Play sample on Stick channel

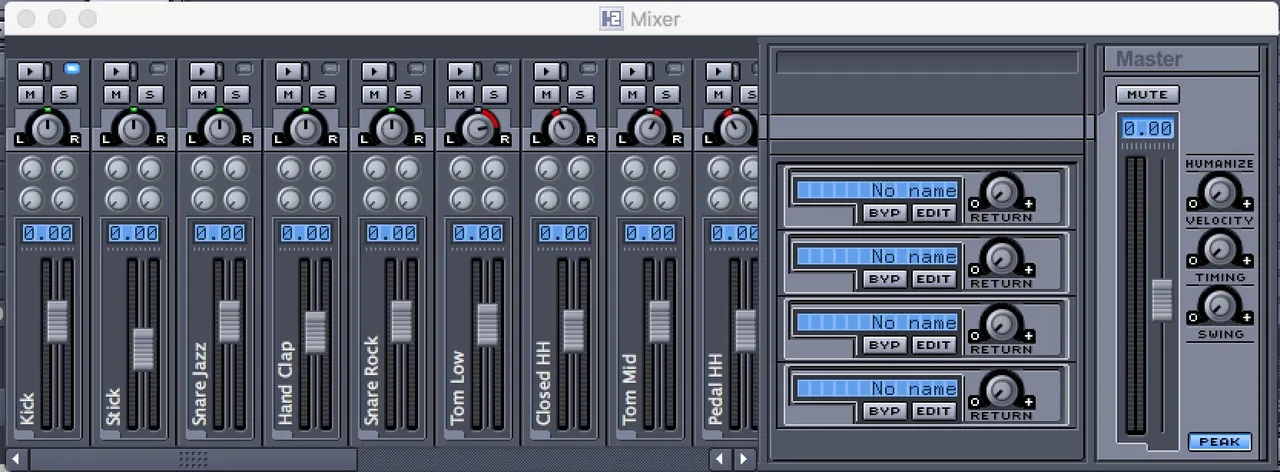pyautogui.click(x=117, y=71)
